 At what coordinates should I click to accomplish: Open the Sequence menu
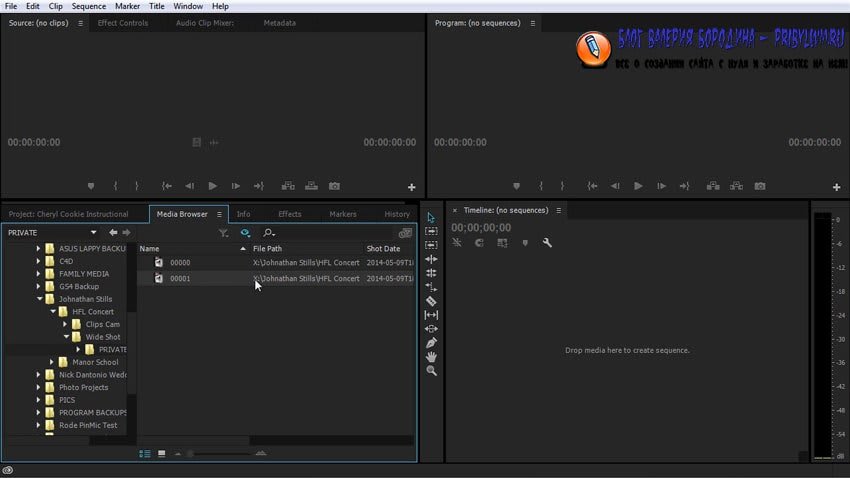[88, 6]
